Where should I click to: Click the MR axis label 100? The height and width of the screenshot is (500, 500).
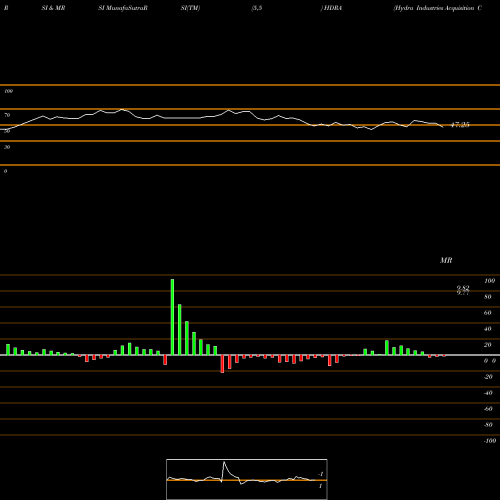click(489, 281)
